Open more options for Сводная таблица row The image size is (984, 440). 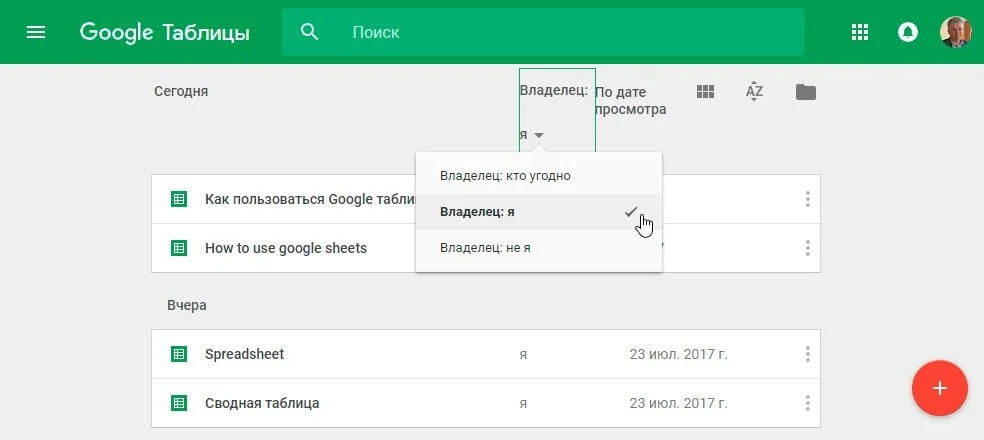point(807,403)
